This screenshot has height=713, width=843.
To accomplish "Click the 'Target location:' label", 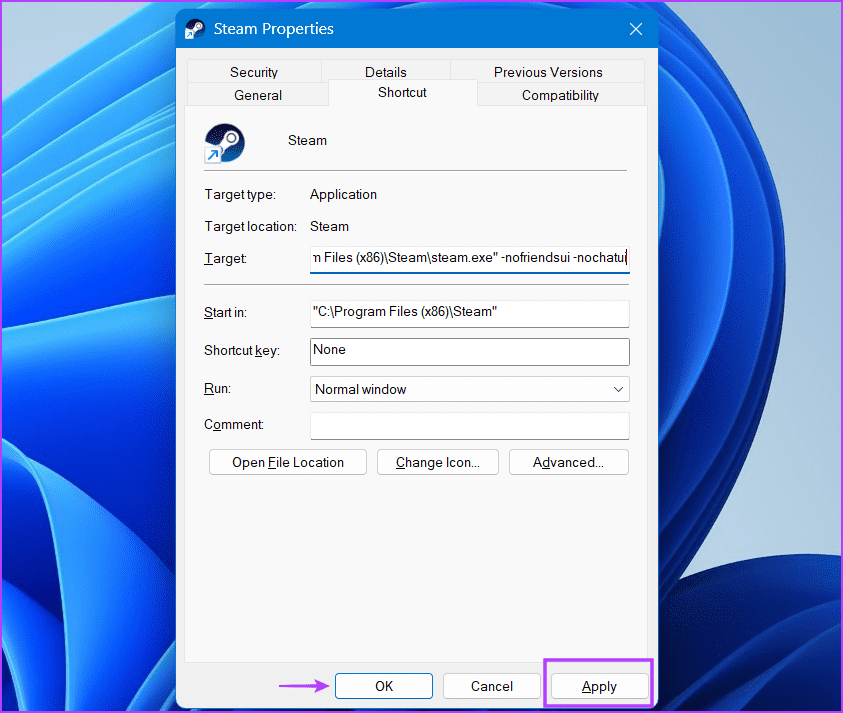I will (250, 226).
